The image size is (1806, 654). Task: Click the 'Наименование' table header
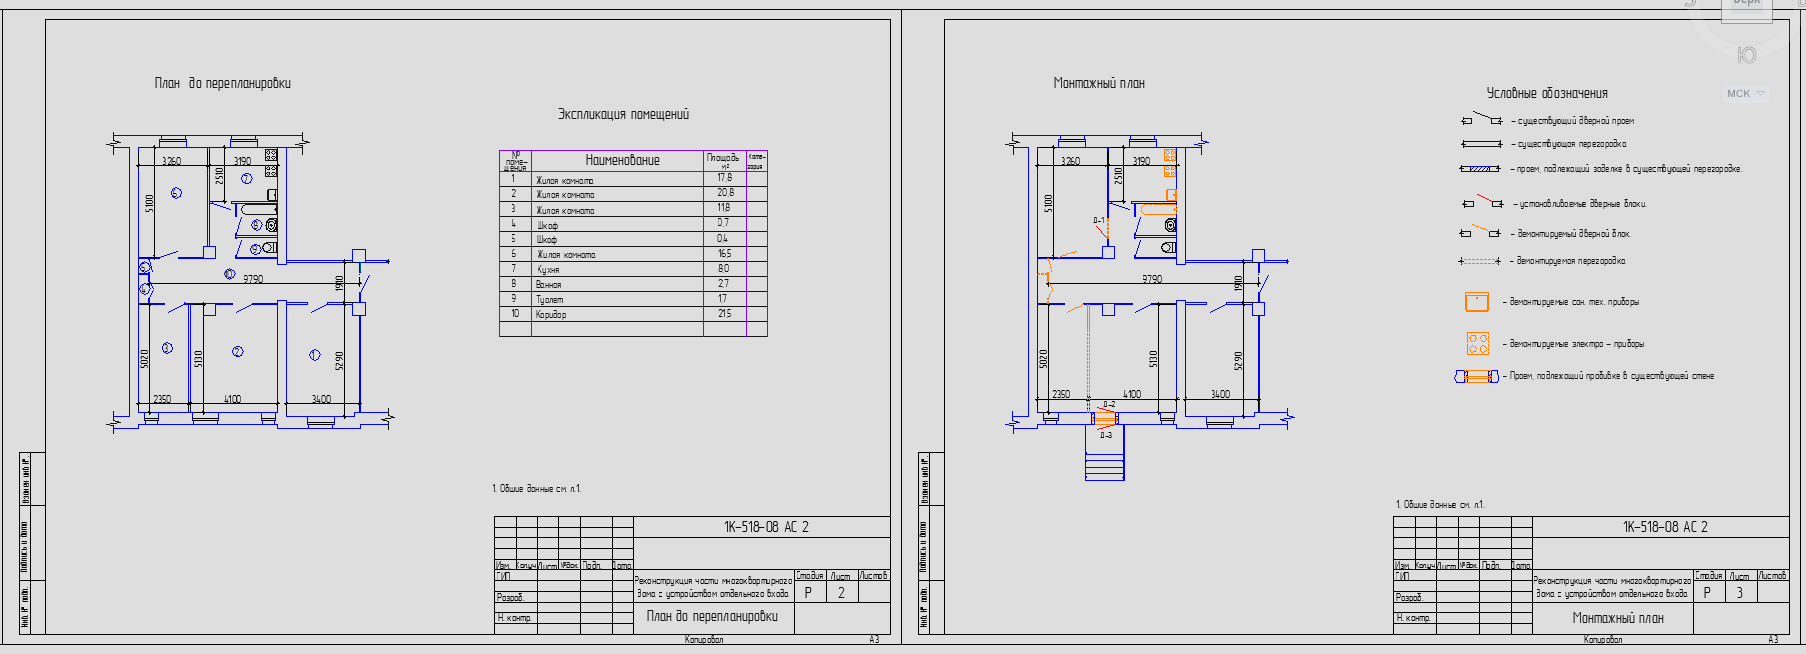[x=622, y=160]
